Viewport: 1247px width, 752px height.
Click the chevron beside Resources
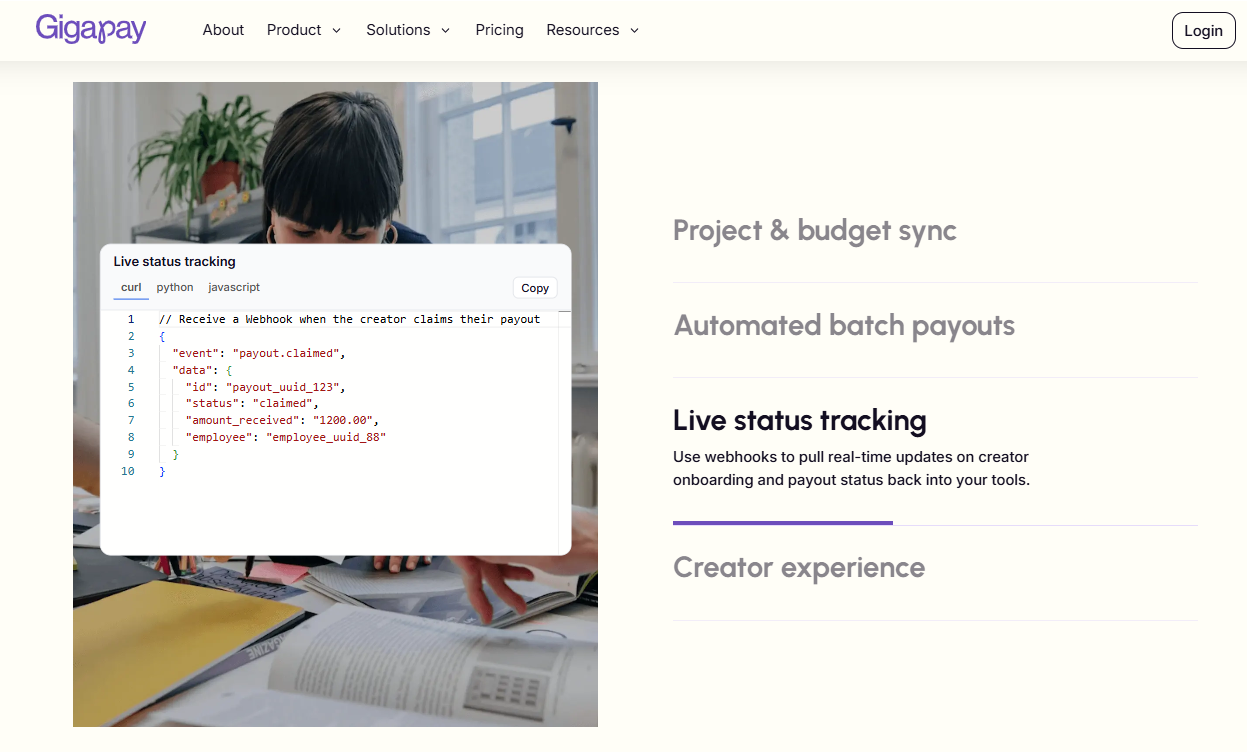(634, 31)
